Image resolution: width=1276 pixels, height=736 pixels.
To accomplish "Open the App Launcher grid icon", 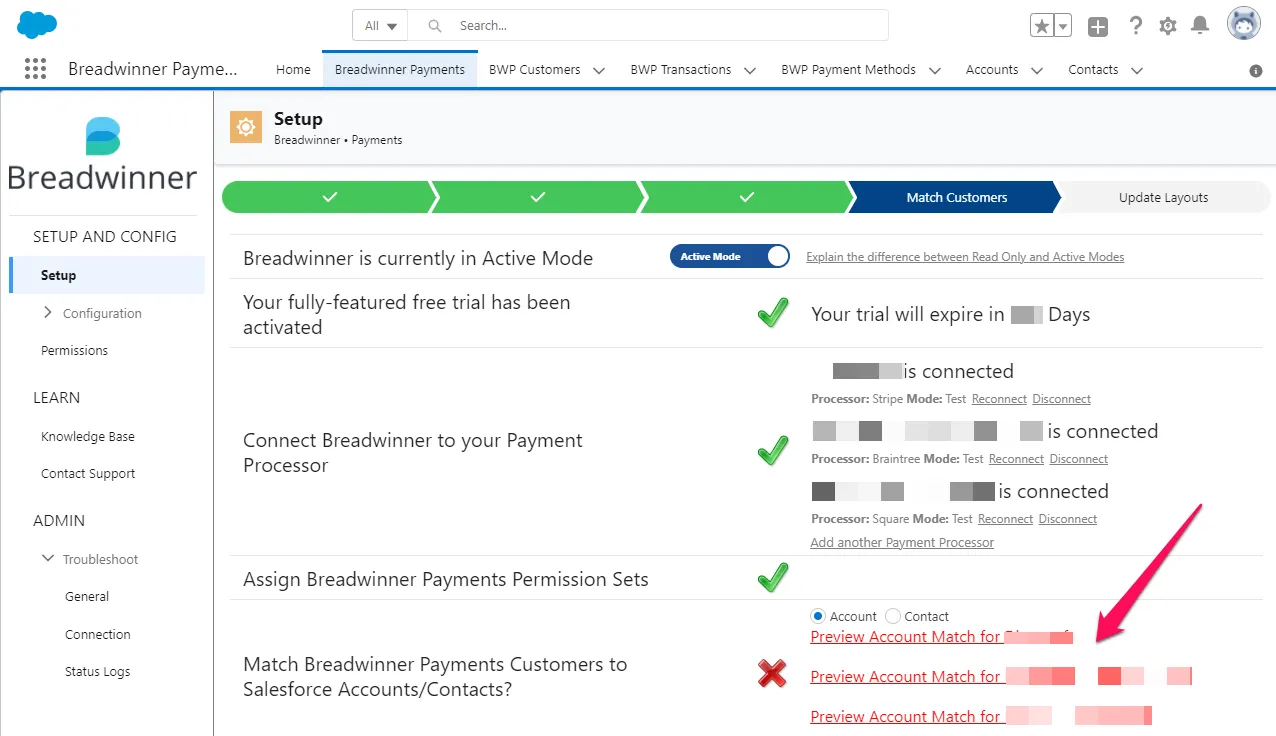I will [x=35, y=69].
